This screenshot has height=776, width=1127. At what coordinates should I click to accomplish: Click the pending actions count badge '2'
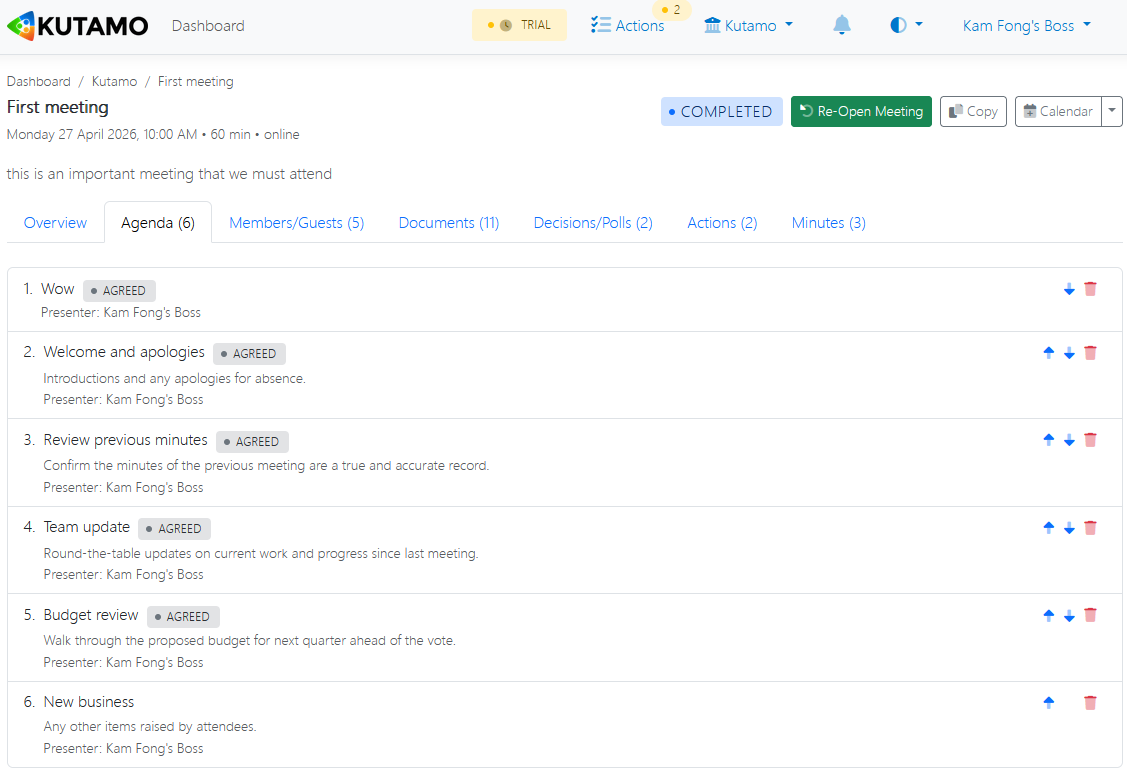coord(671,10)
